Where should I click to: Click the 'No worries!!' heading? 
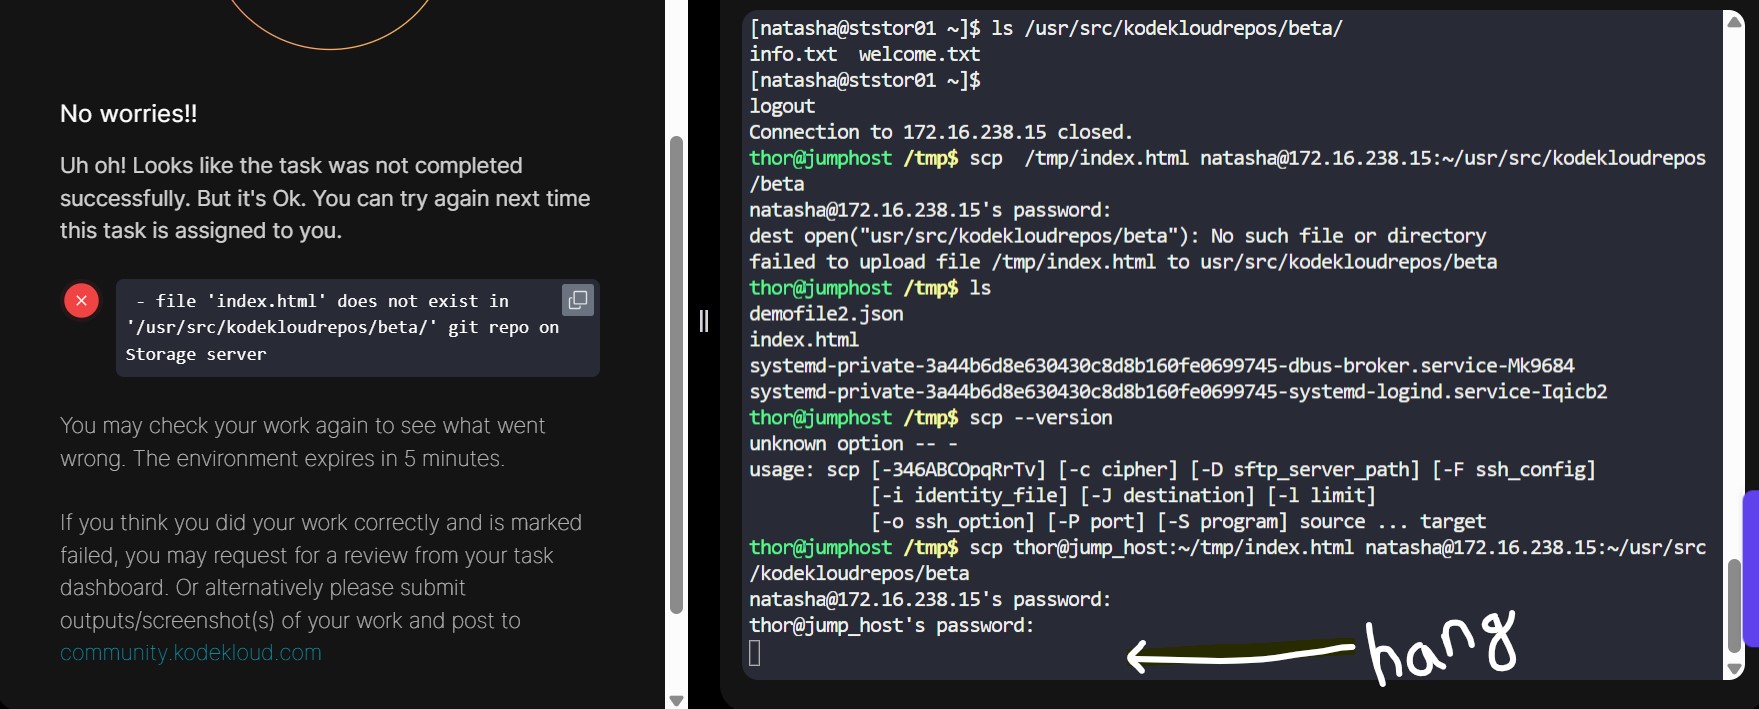[129, 114]
